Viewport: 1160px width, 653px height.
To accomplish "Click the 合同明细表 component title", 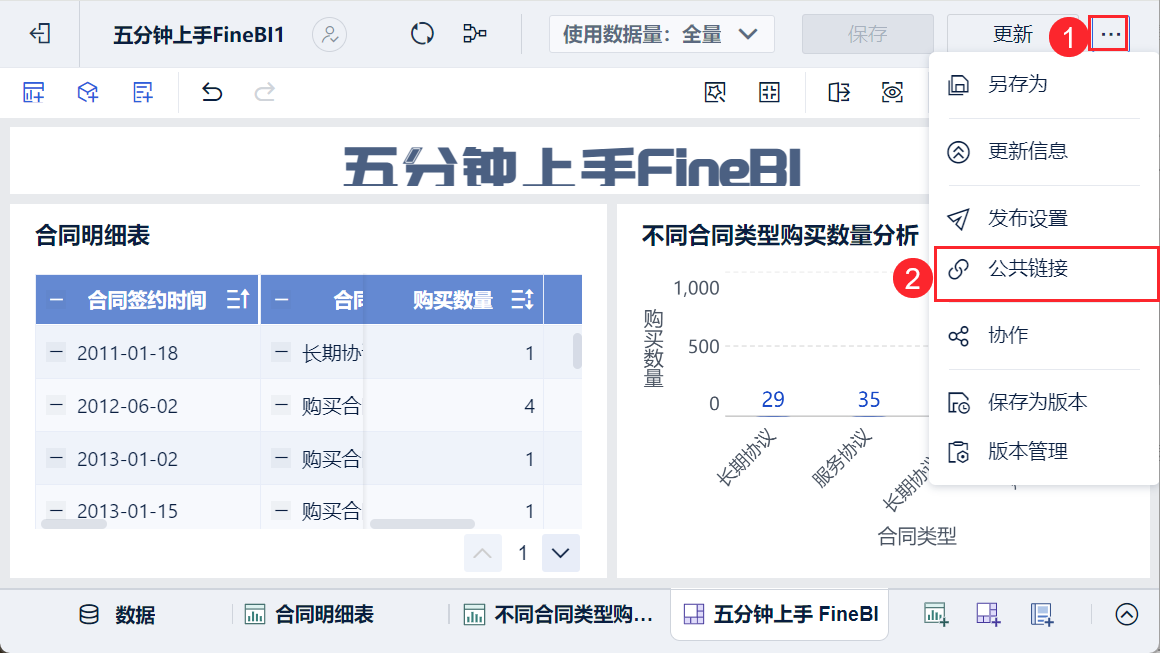I will [x=92, y=236].
